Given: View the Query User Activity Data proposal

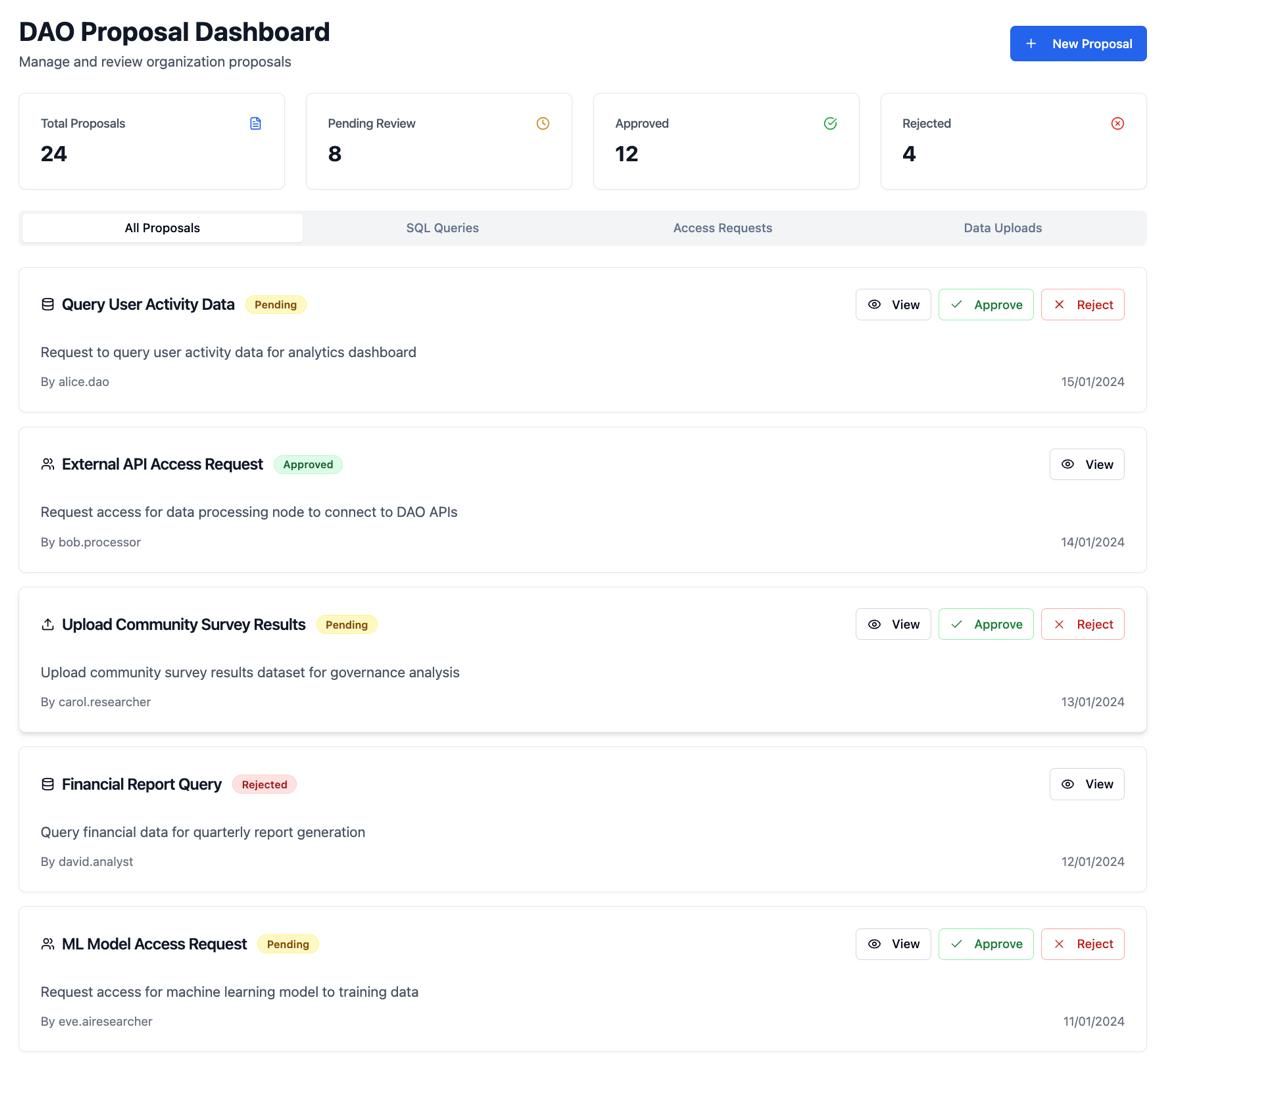Looking at the screenshot, I should pyautogui.click(x=893, y=305).
